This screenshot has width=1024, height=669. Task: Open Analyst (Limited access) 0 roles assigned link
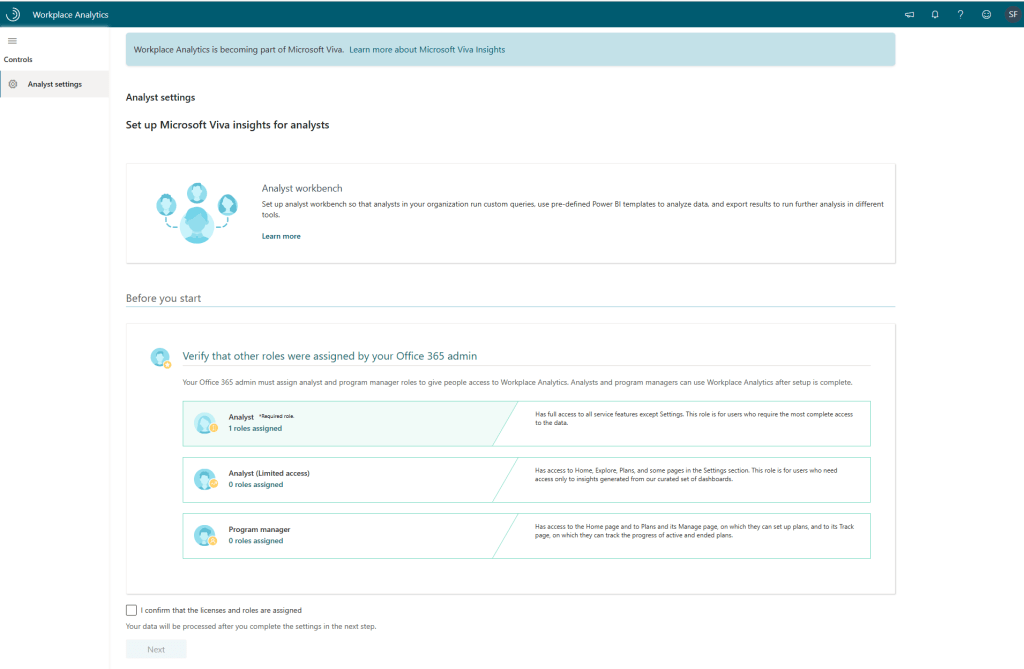255,484
